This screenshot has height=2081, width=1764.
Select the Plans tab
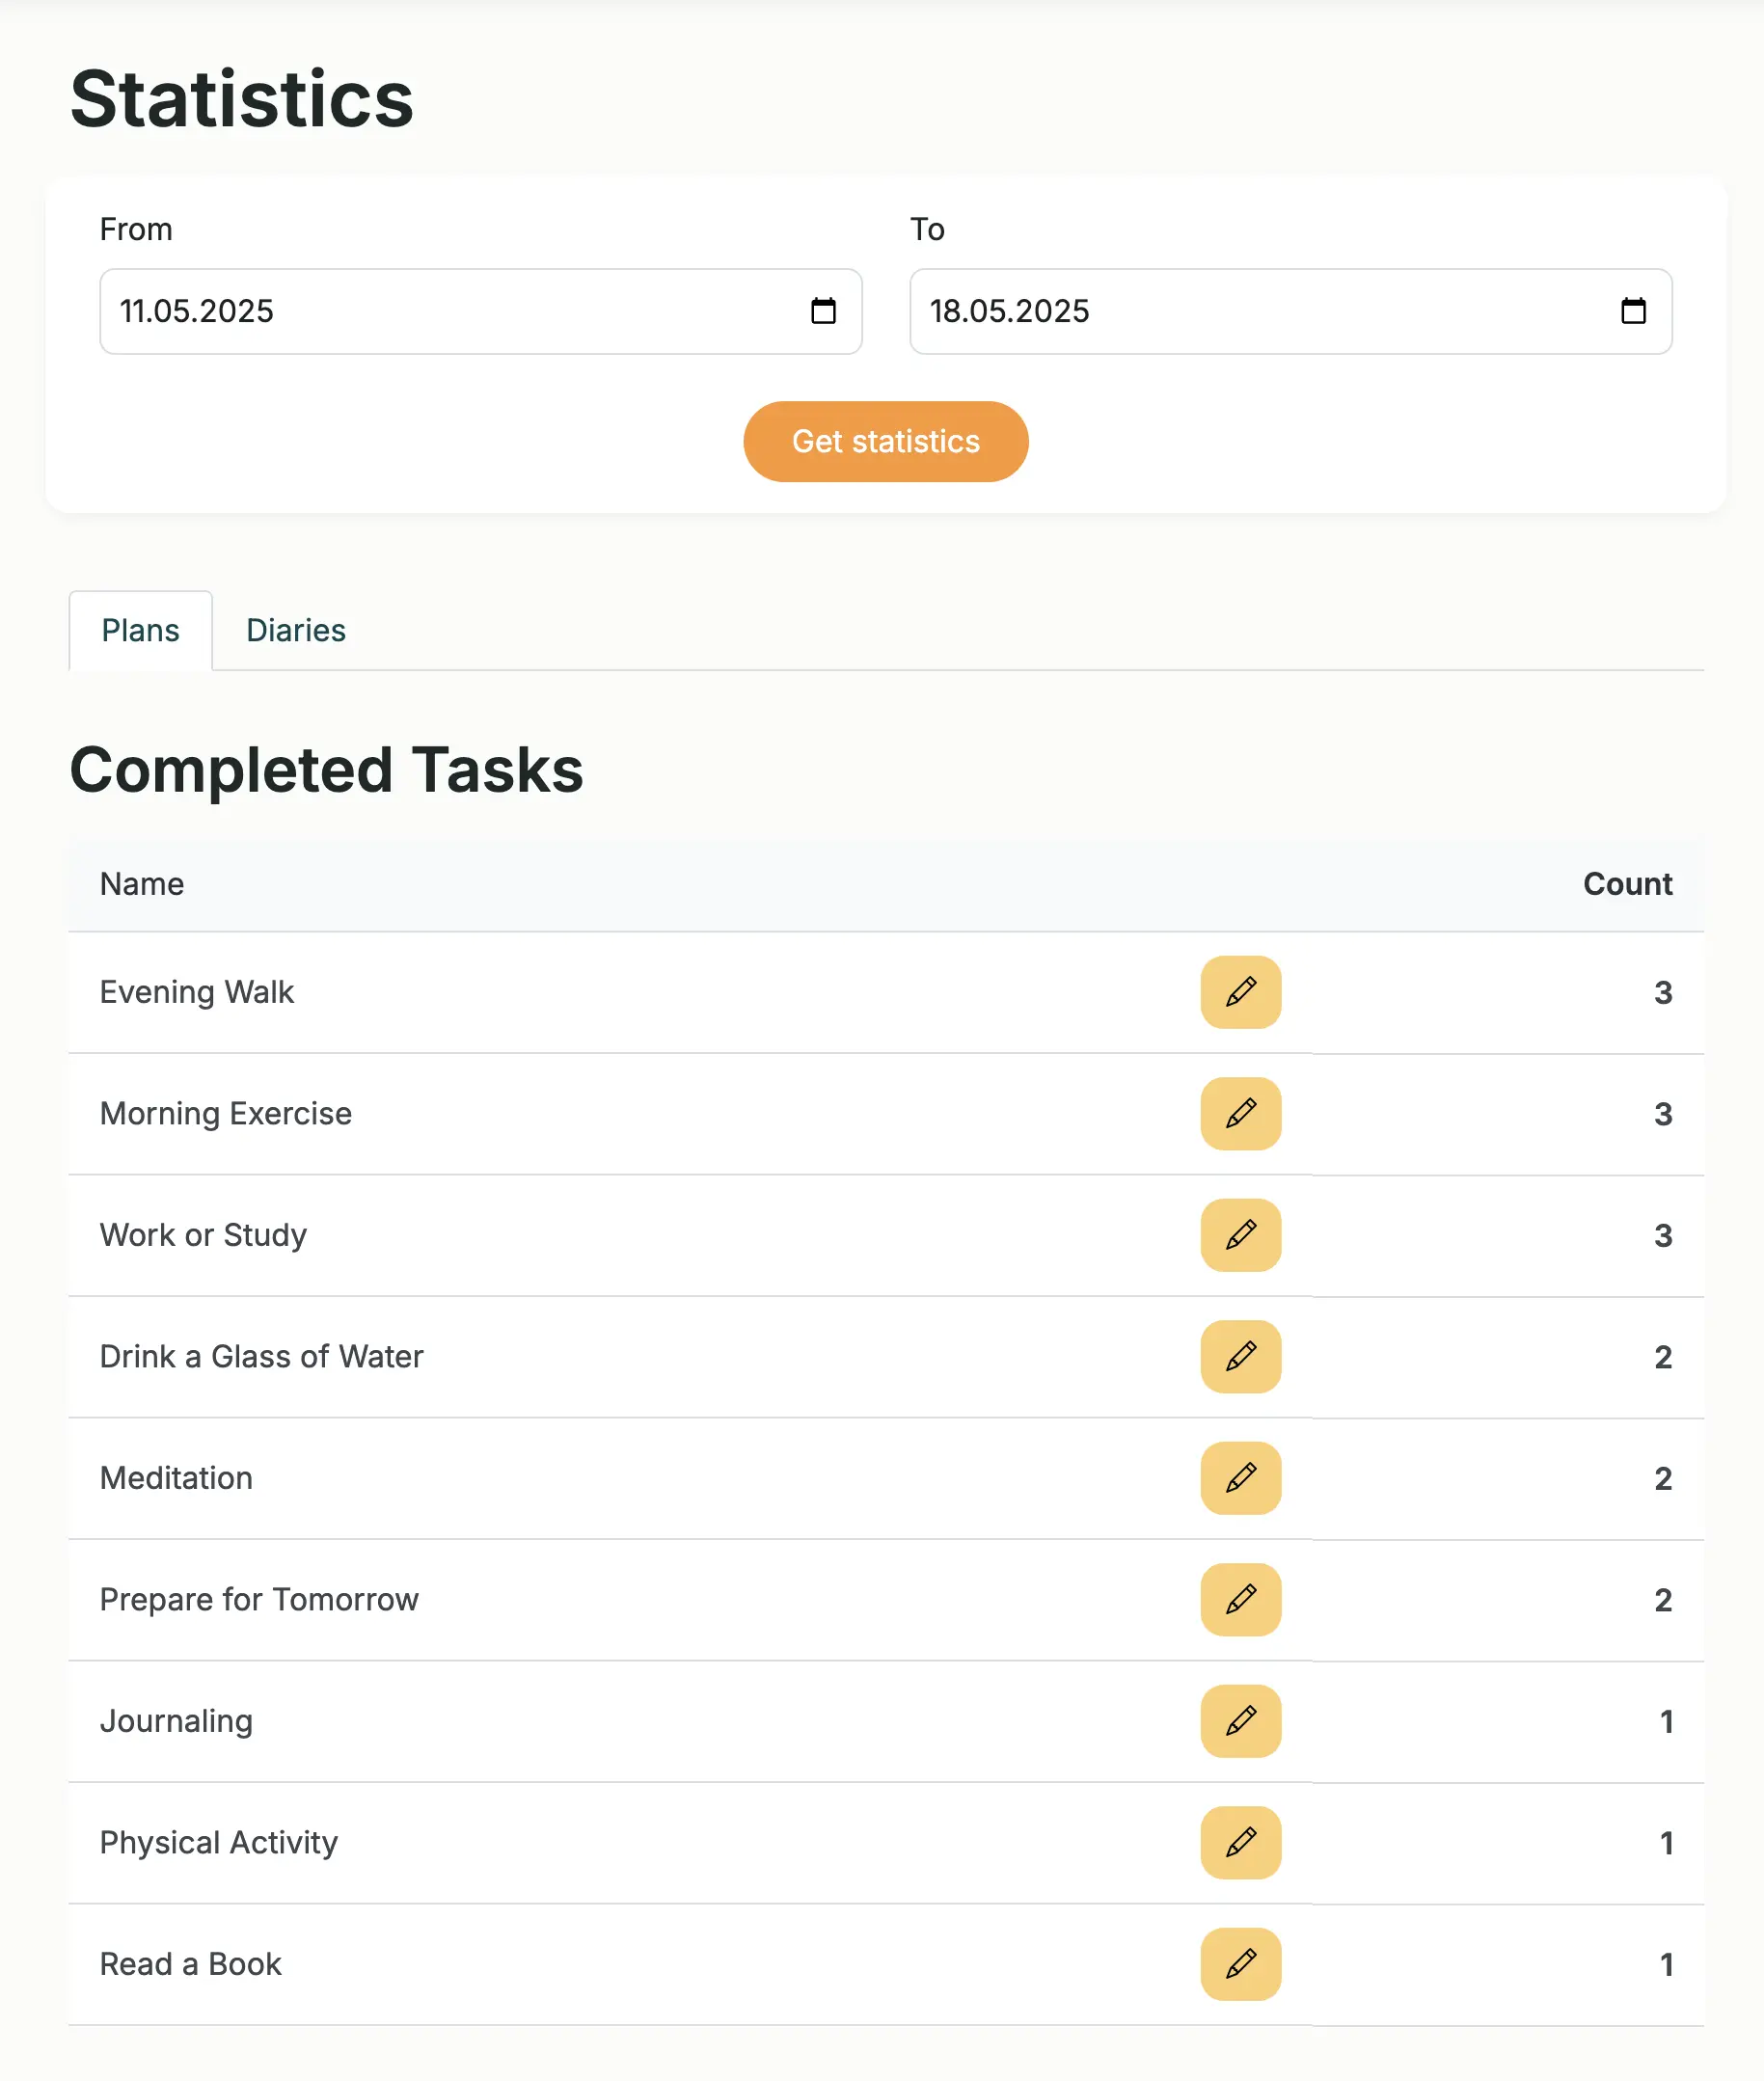click(x=140, y=630)
